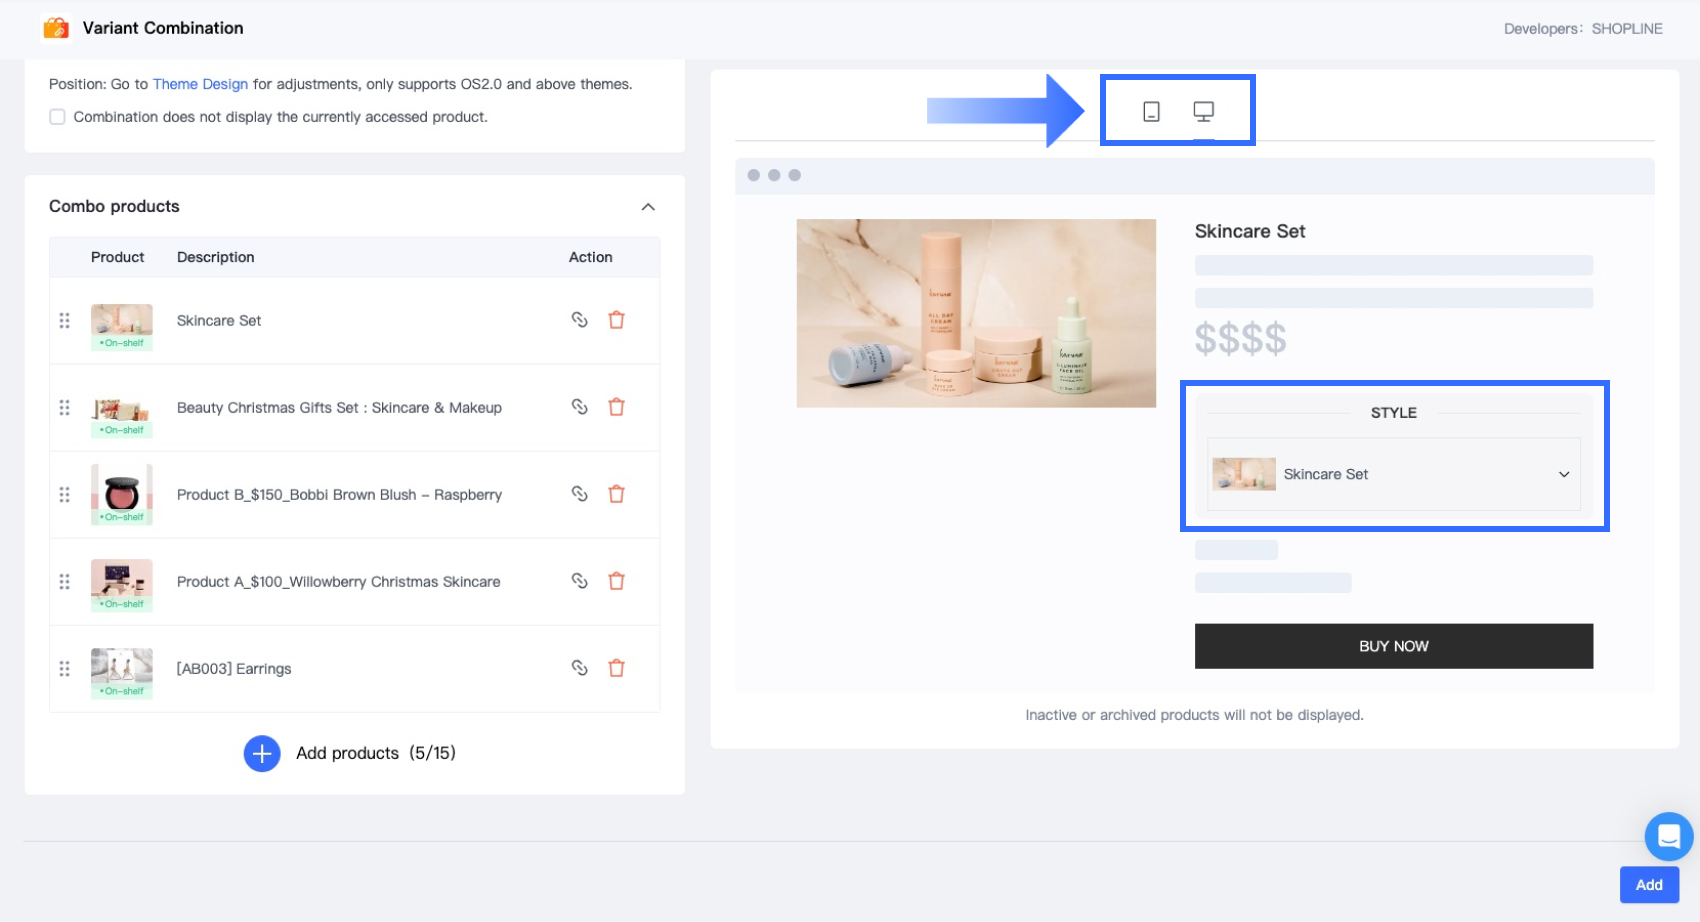
Task: Click drag handle for [AB003] Earrings row
Action: tap(65, 669)
